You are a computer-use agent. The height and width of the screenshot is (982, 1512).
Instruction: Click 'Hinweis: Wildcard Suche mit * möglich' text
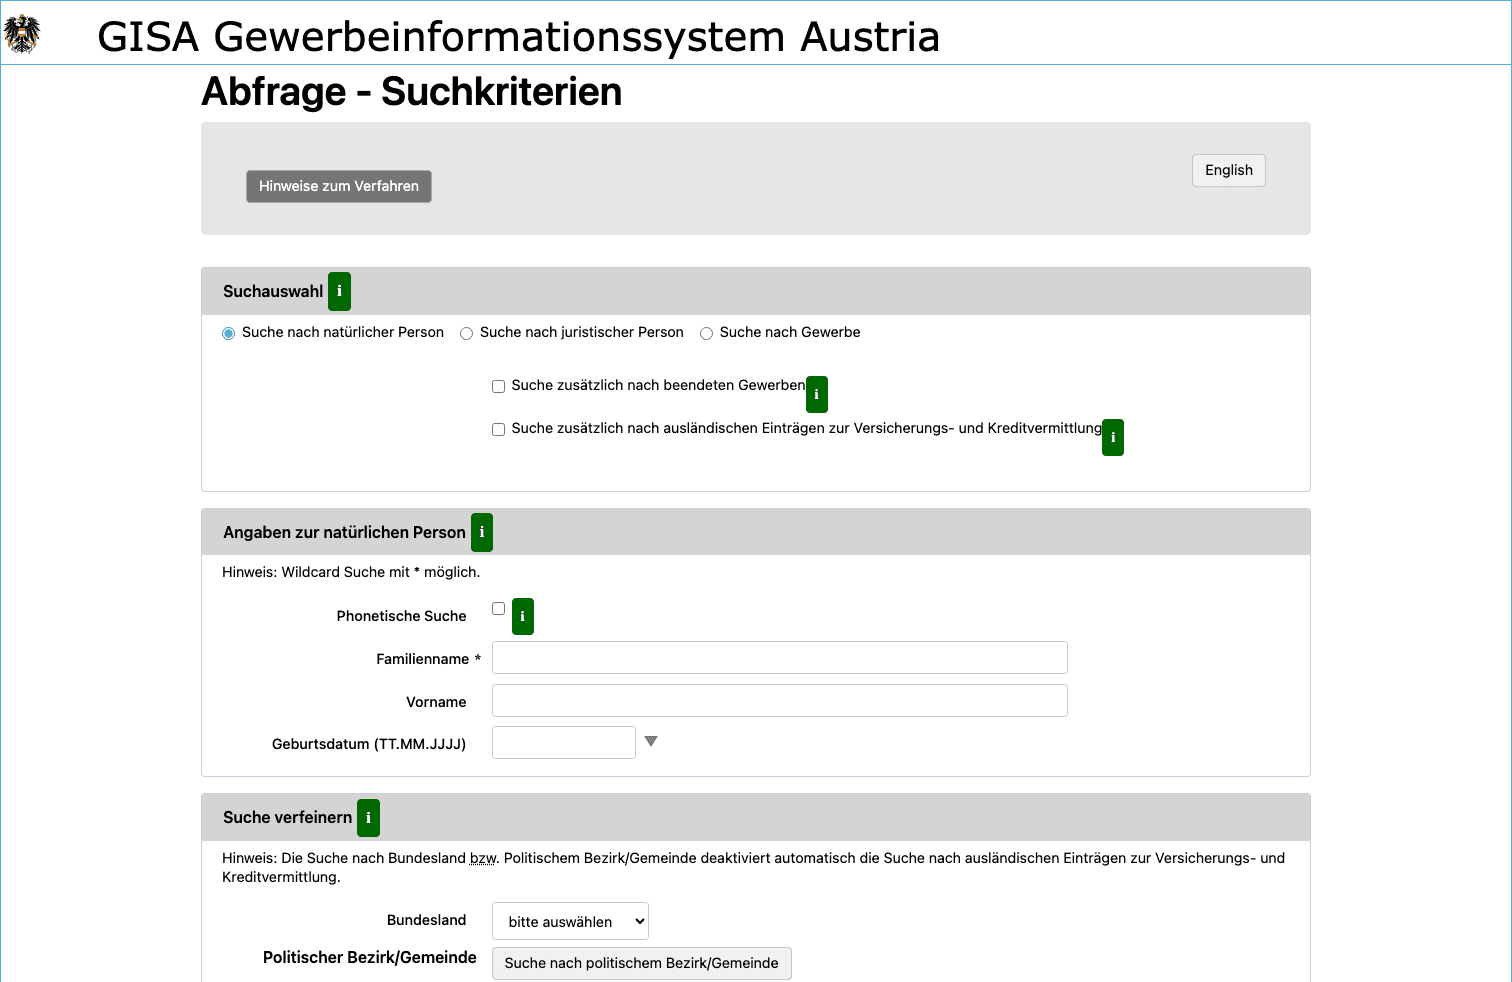[351, 572]
